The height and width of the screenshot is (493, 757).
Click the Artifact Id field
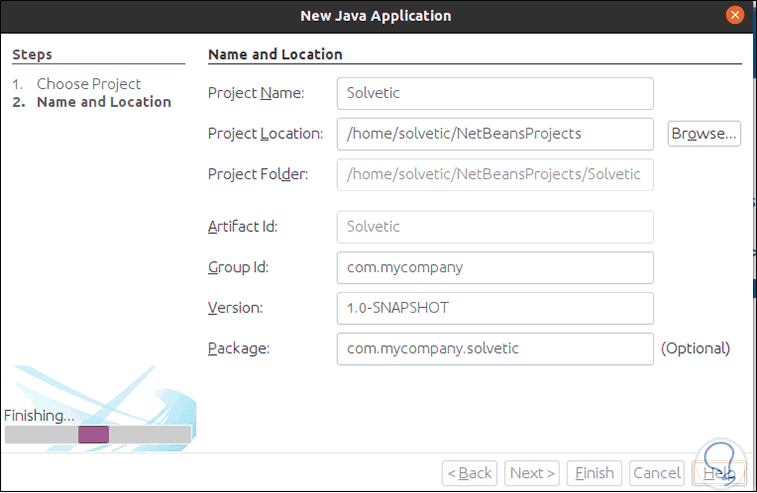pos(495,227)
